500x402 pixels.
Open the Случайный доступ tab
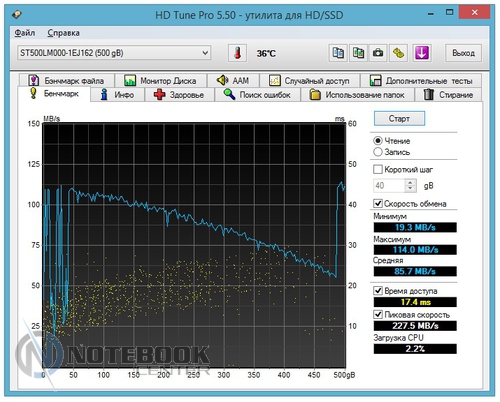[309, 81]
